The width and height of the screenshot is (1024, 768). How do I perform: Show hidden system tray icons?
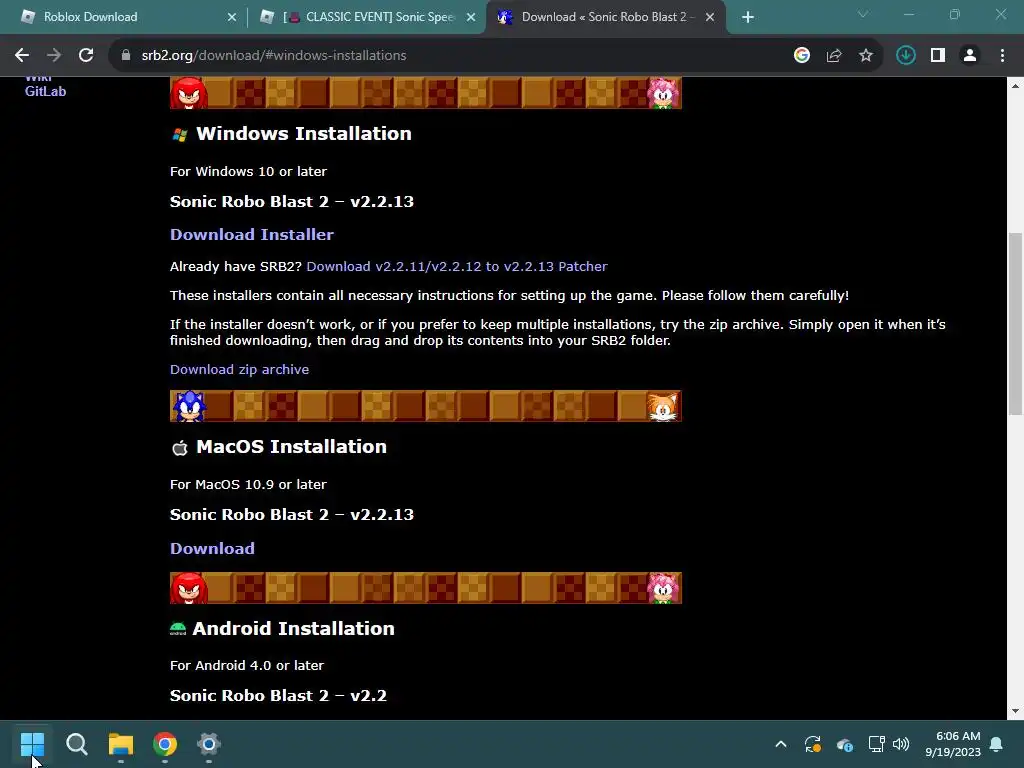[781, 744]
